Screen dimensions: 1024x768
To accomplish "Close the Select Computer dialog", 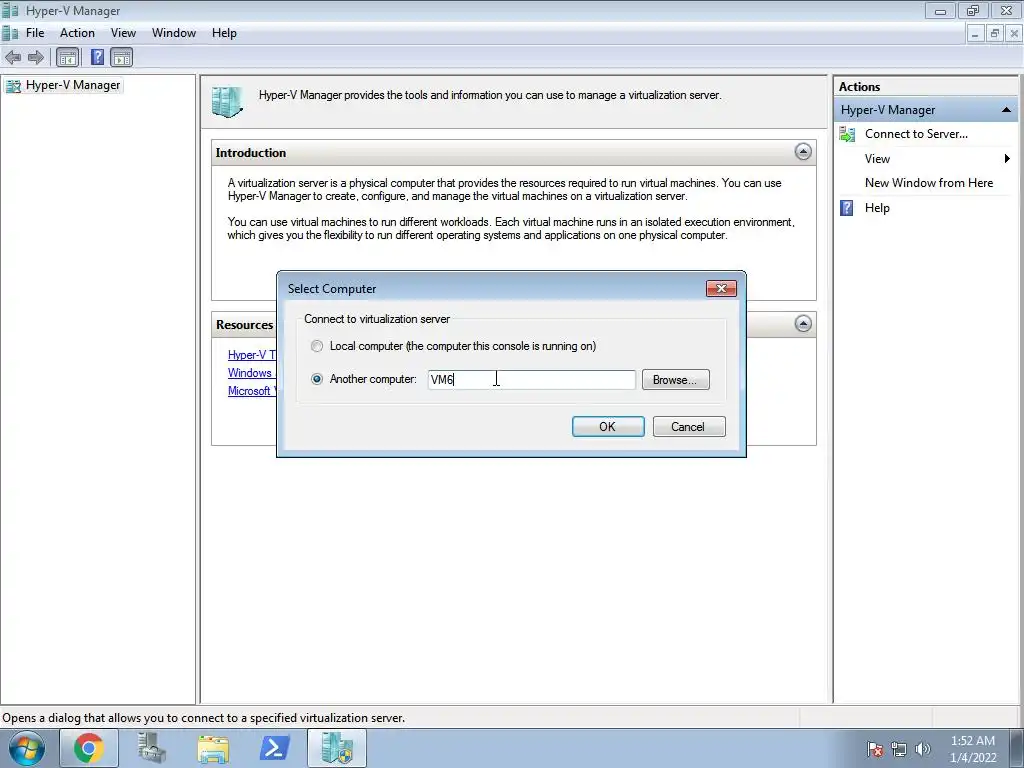I will coord(721,289).
